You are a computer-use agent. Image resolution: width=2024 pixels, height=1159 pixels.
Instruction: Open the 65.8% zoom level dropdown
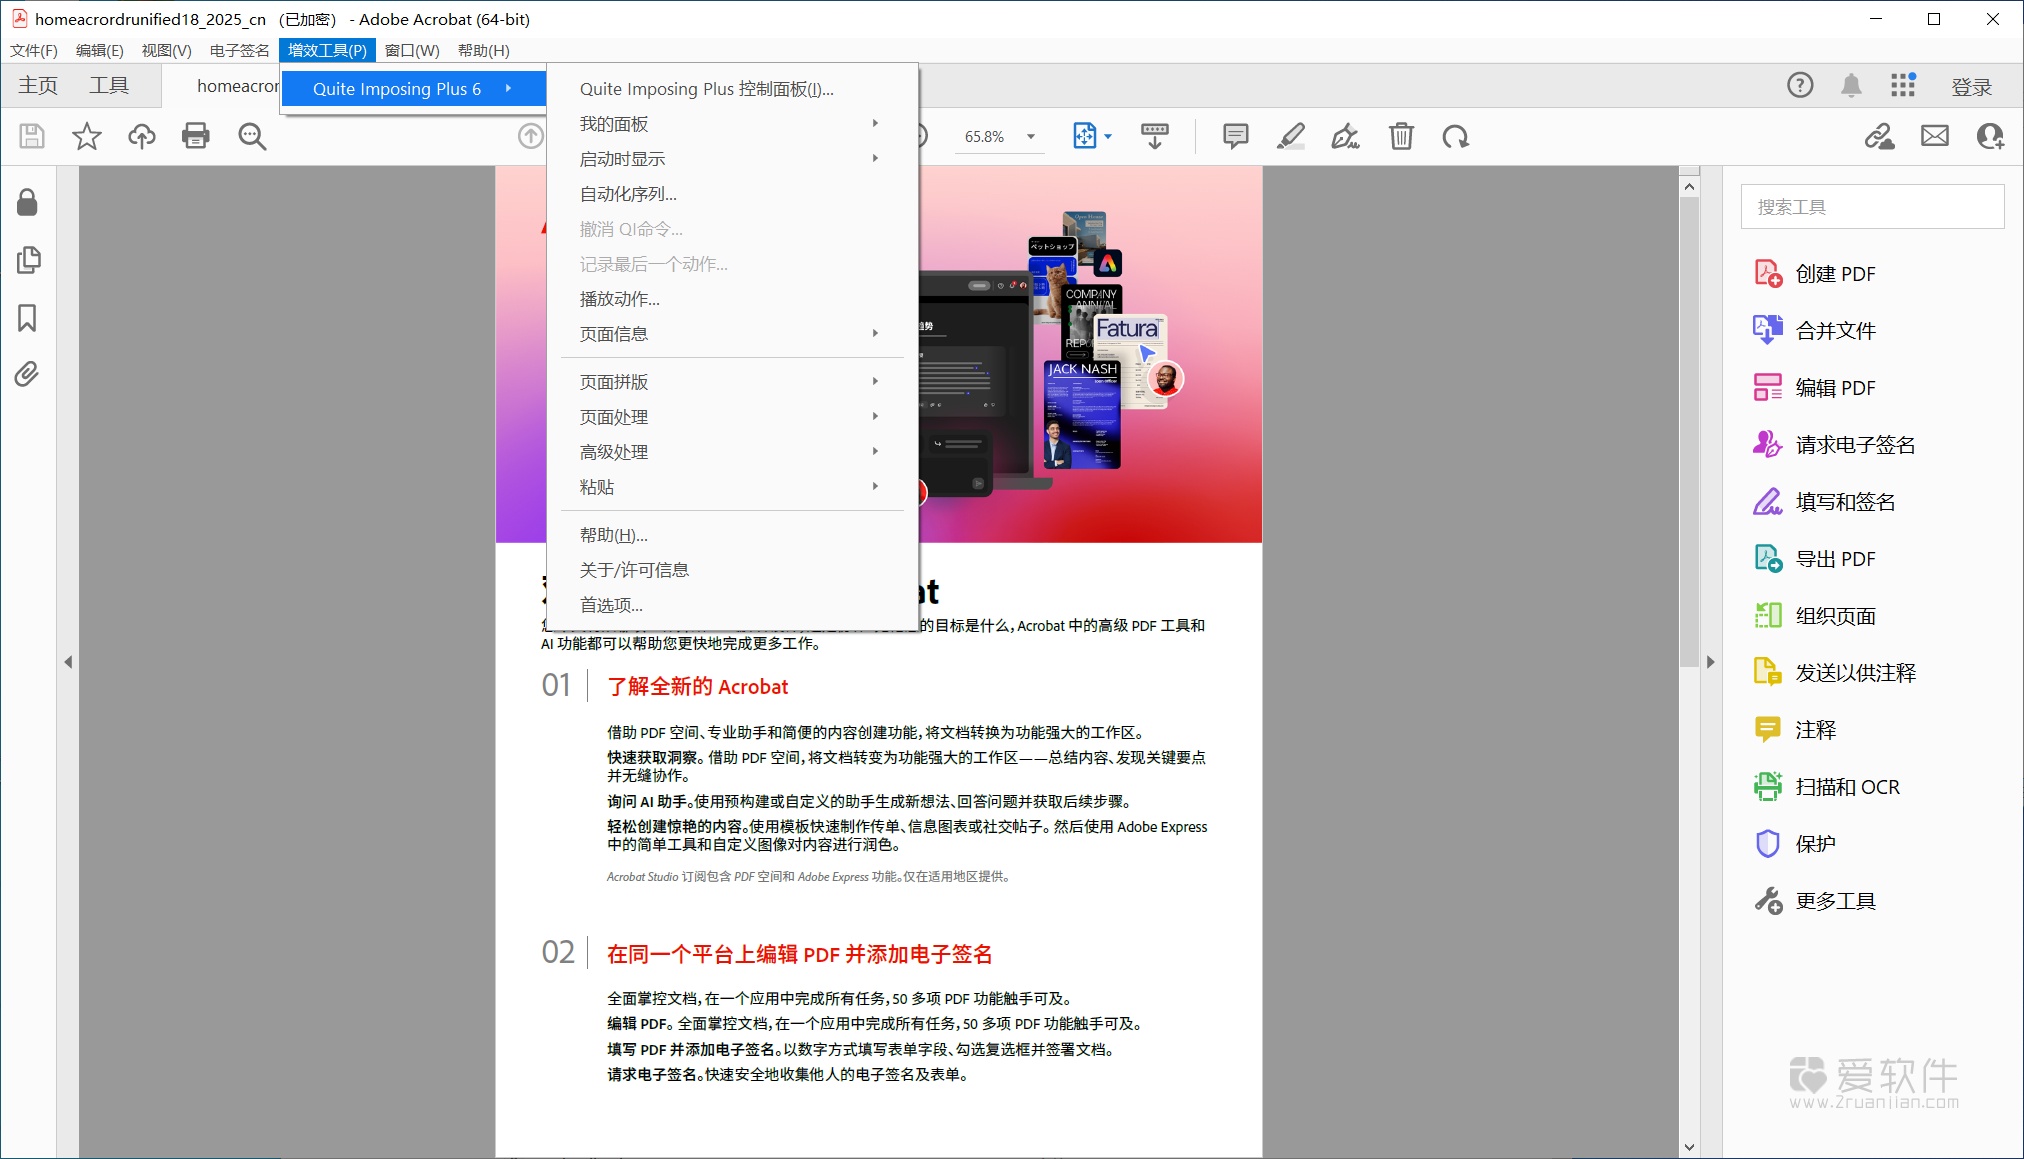click(999, 136)
